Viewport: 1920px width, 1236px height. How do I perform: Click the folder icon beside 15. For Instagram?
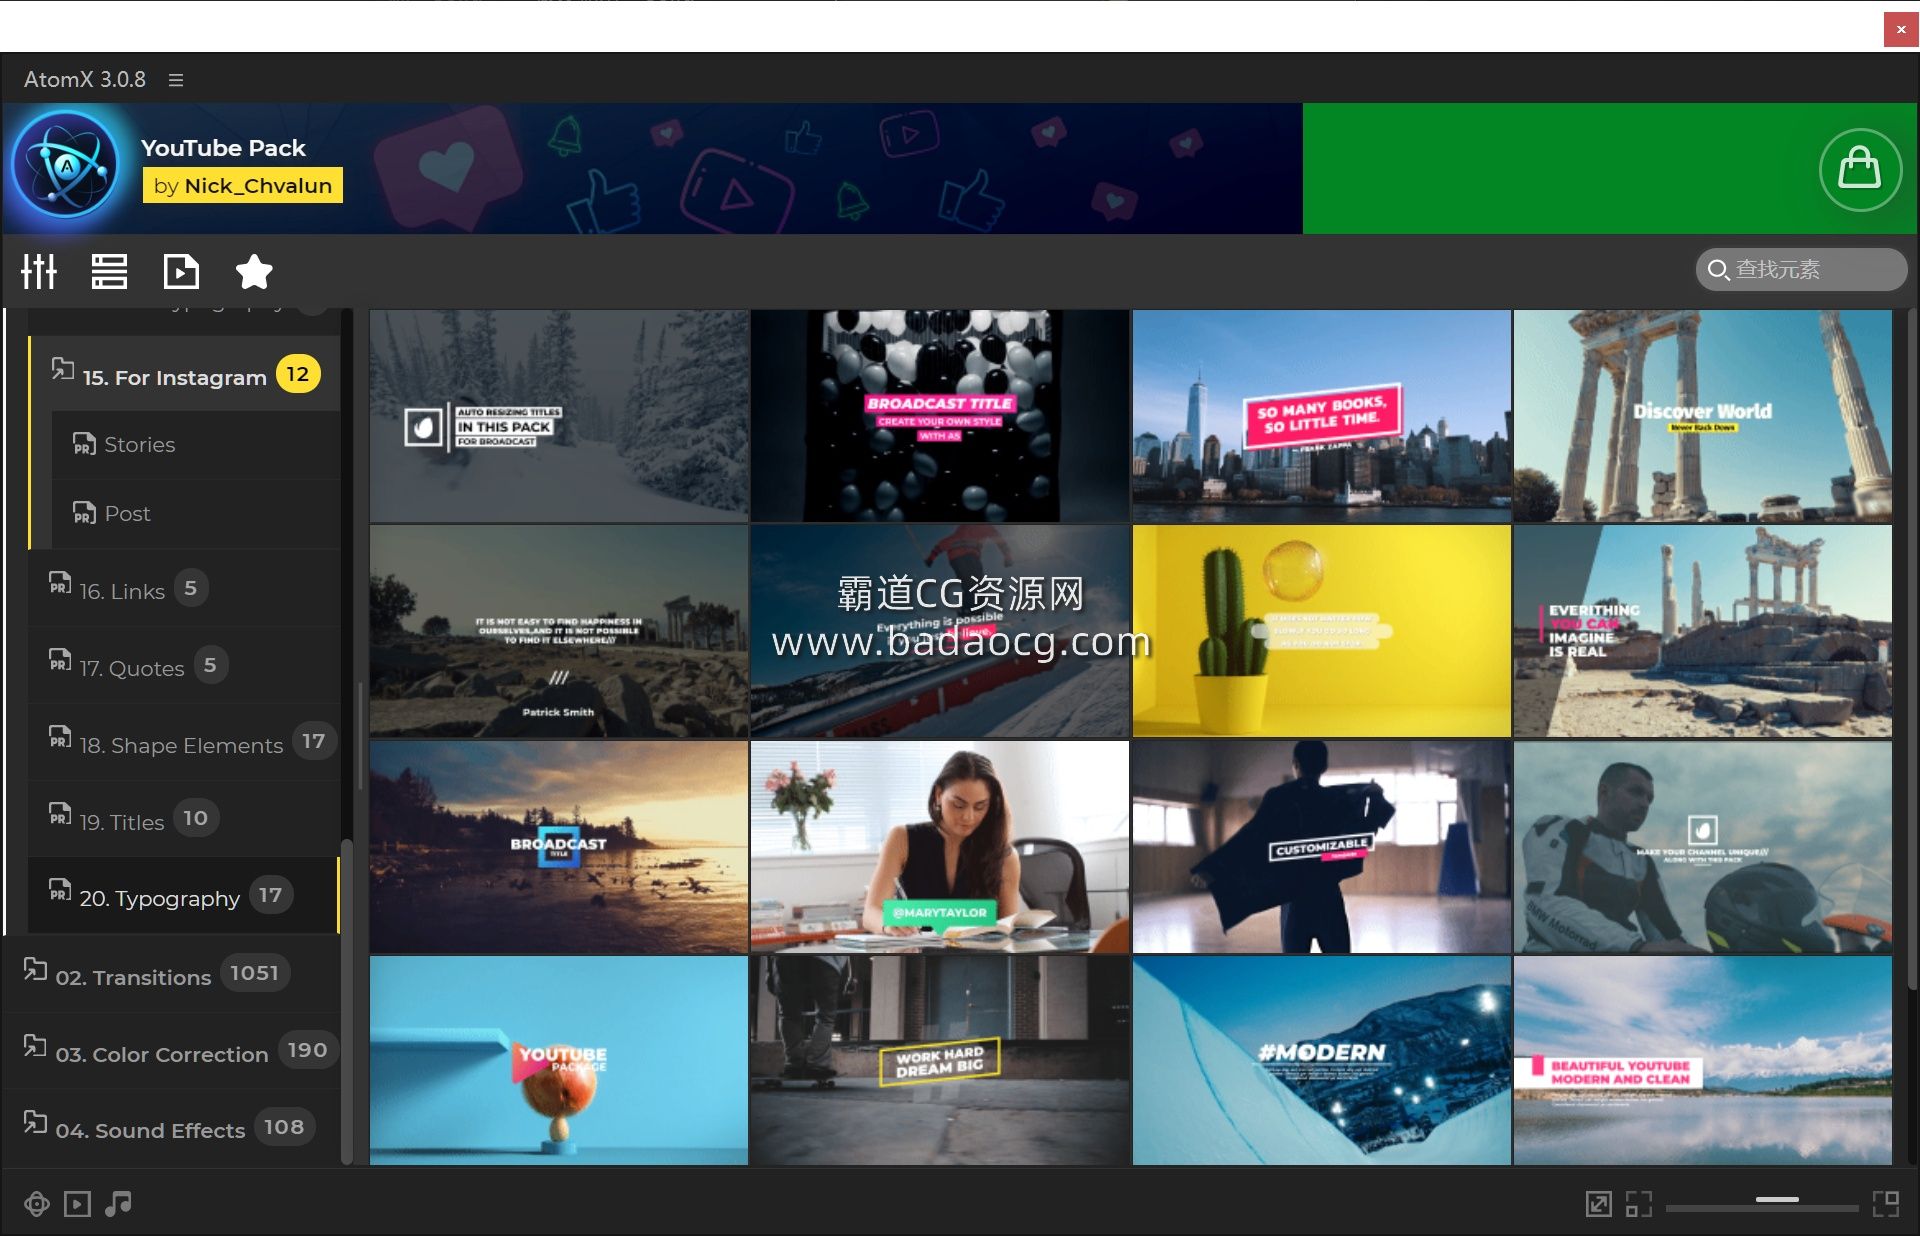click(x=62, y=370)
